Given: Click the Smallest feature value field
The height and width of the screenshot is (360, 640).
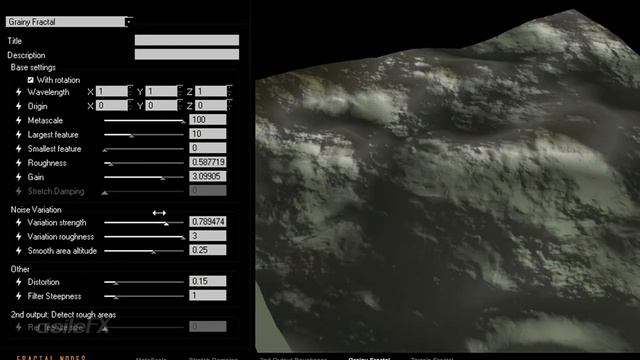Looking at the screenshot, I should (x=208, y=148).
